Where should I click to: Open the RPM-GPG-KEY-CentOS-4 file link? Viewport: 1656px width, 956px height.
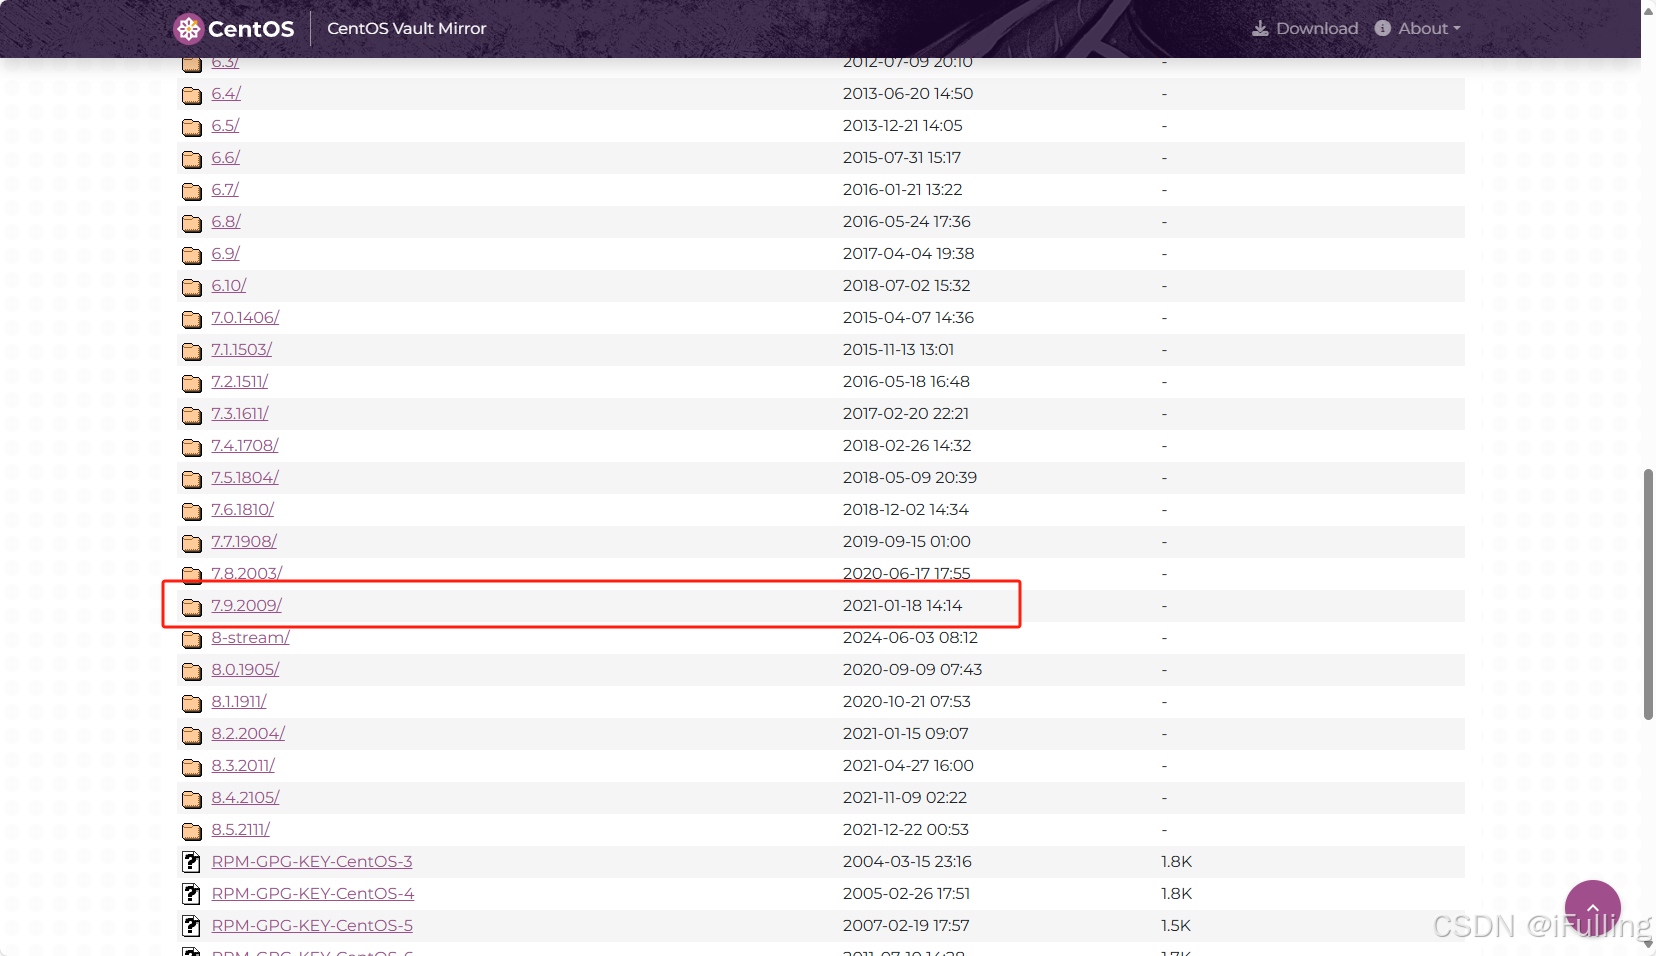313,893
